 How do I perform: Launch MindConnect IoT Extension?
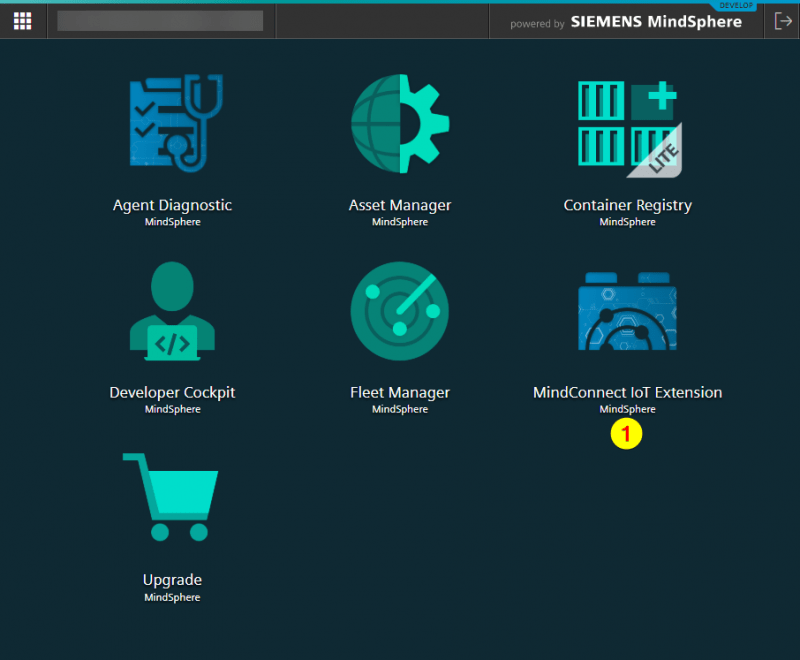627,311
